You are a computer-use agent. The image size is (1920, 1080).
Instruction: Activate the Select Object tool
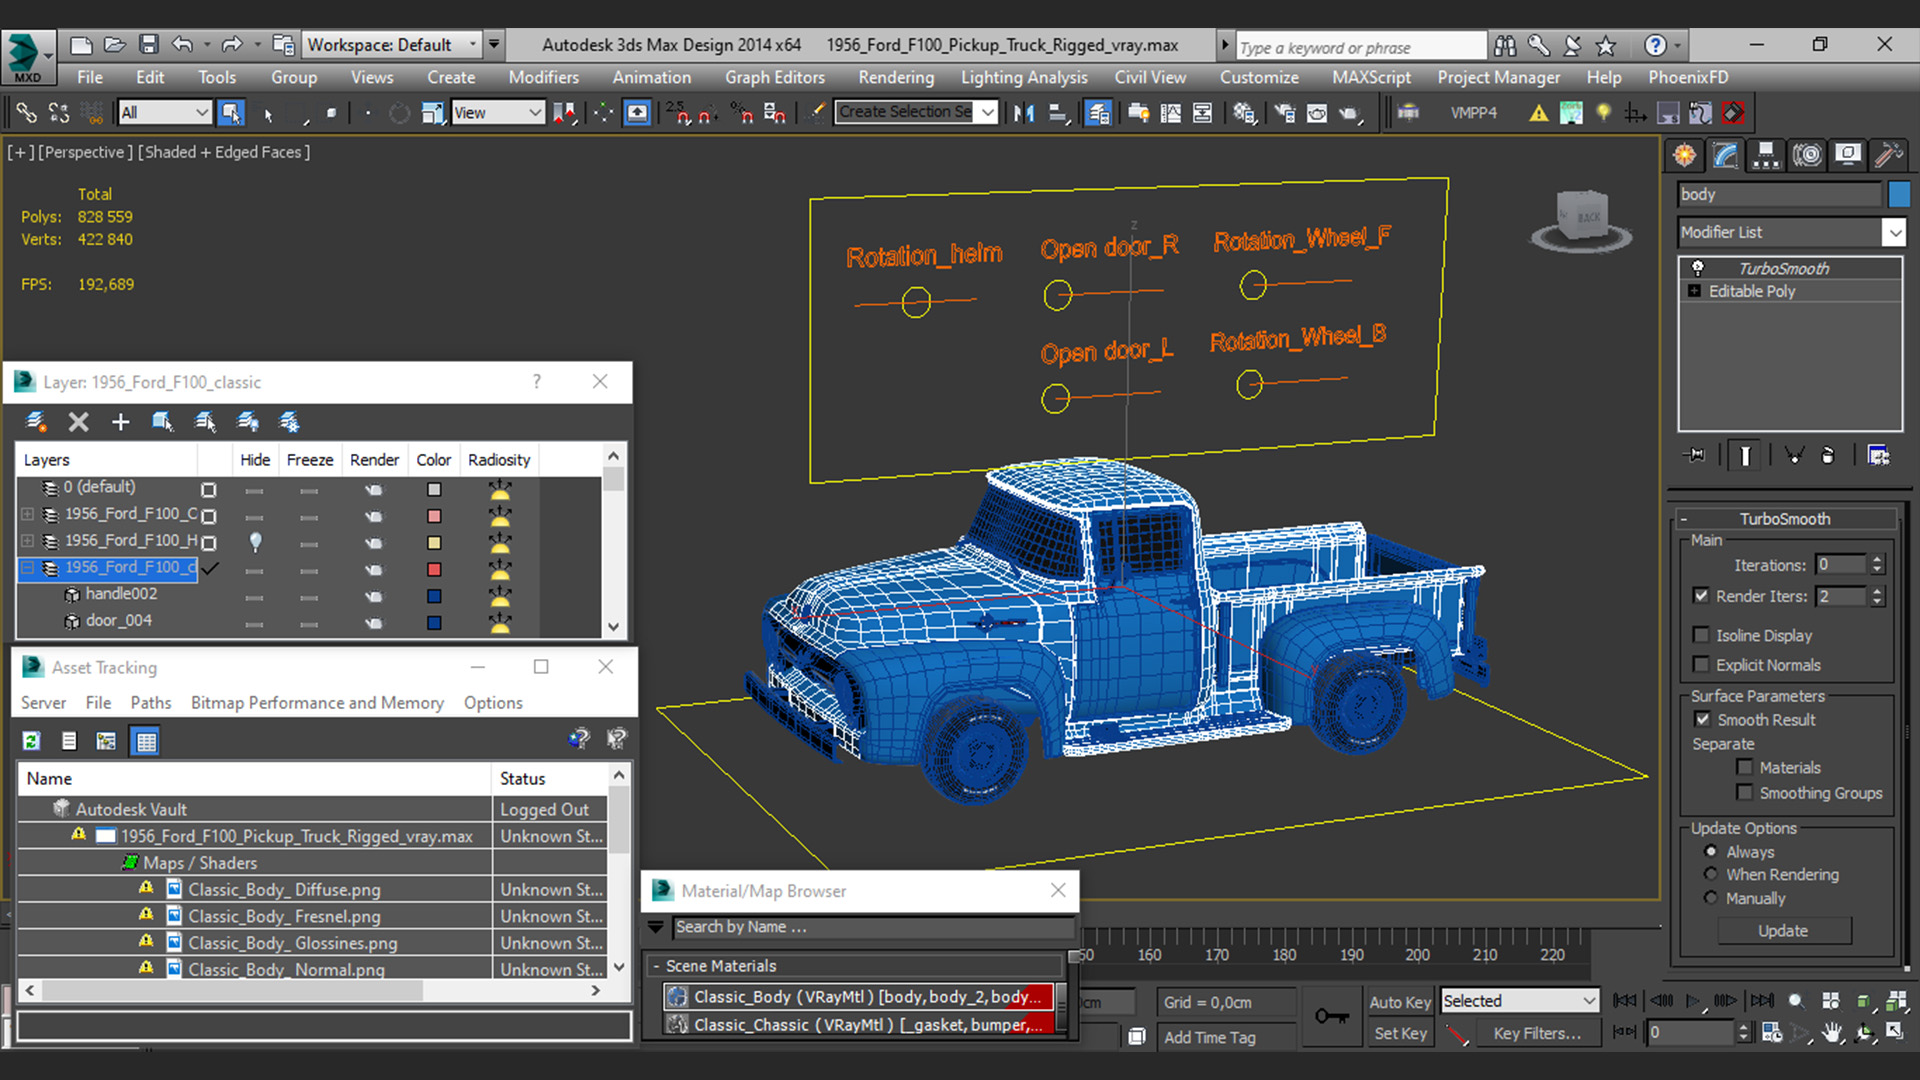coord(231,113)
